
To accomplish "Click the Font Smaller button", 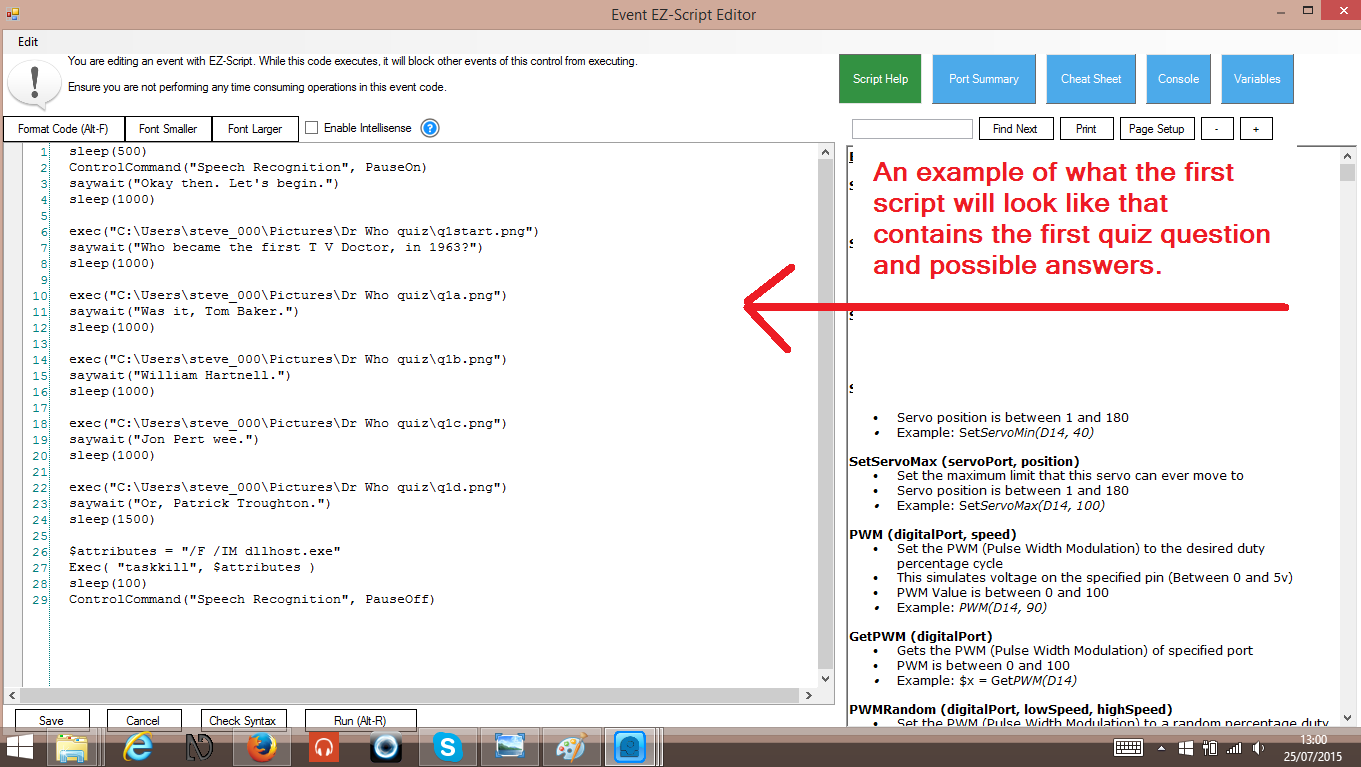I will click(168, 129).
